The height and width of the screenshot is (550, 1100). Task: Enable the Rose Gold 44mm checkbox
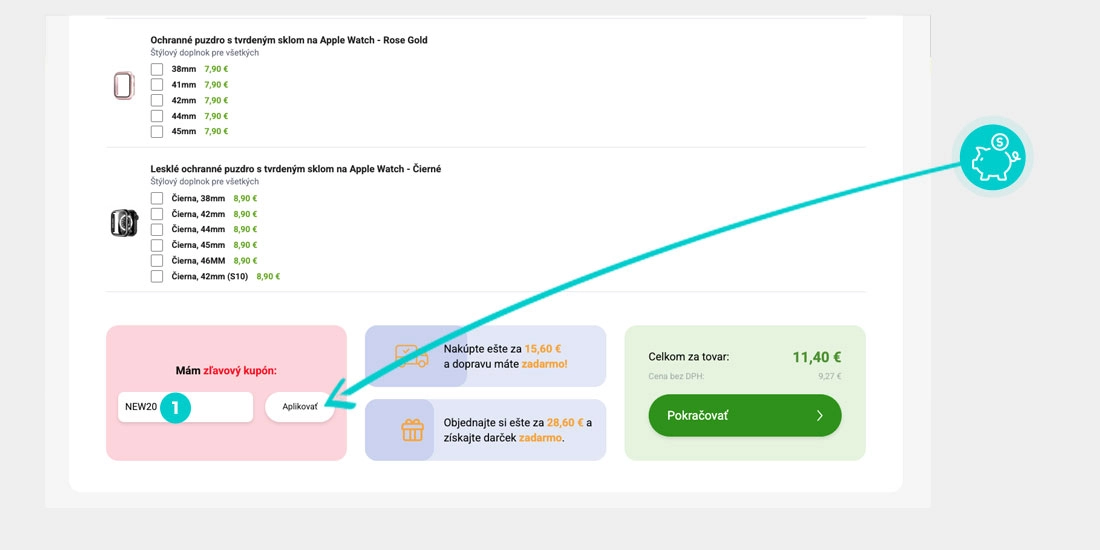[157, 116]
